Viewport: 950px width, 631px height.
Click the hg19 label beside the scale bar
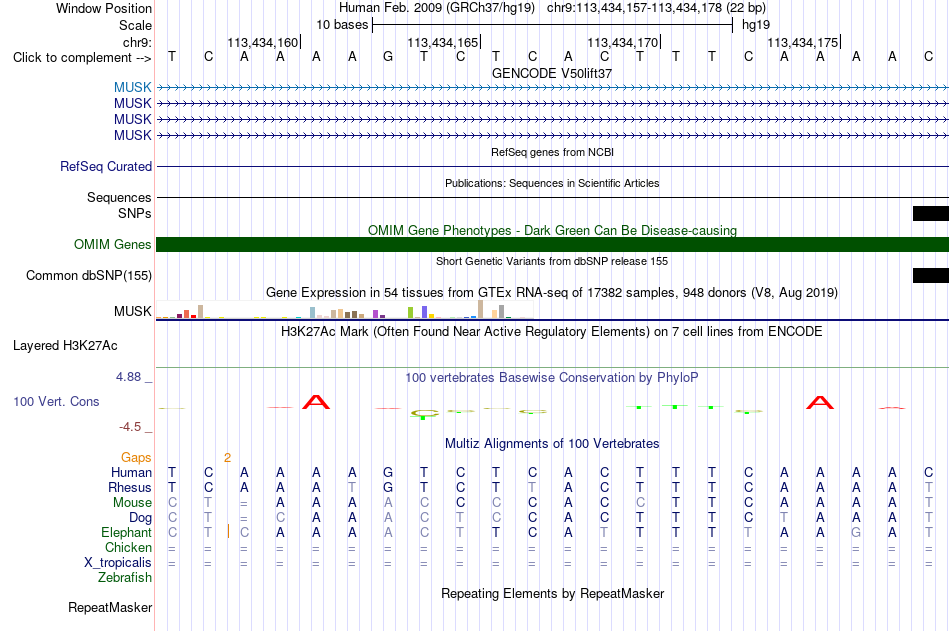coord(756,25)
